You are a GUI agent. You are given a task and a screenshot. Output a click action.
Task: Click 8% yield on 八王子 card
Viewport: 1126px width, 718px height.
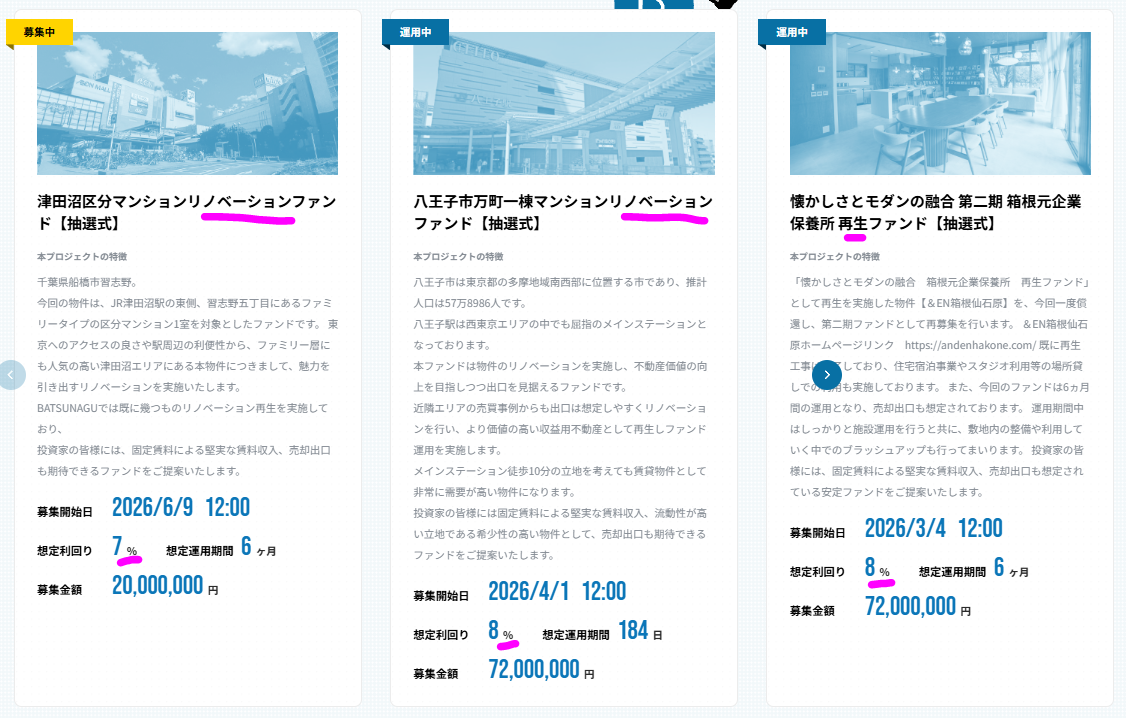click(501, 631)
